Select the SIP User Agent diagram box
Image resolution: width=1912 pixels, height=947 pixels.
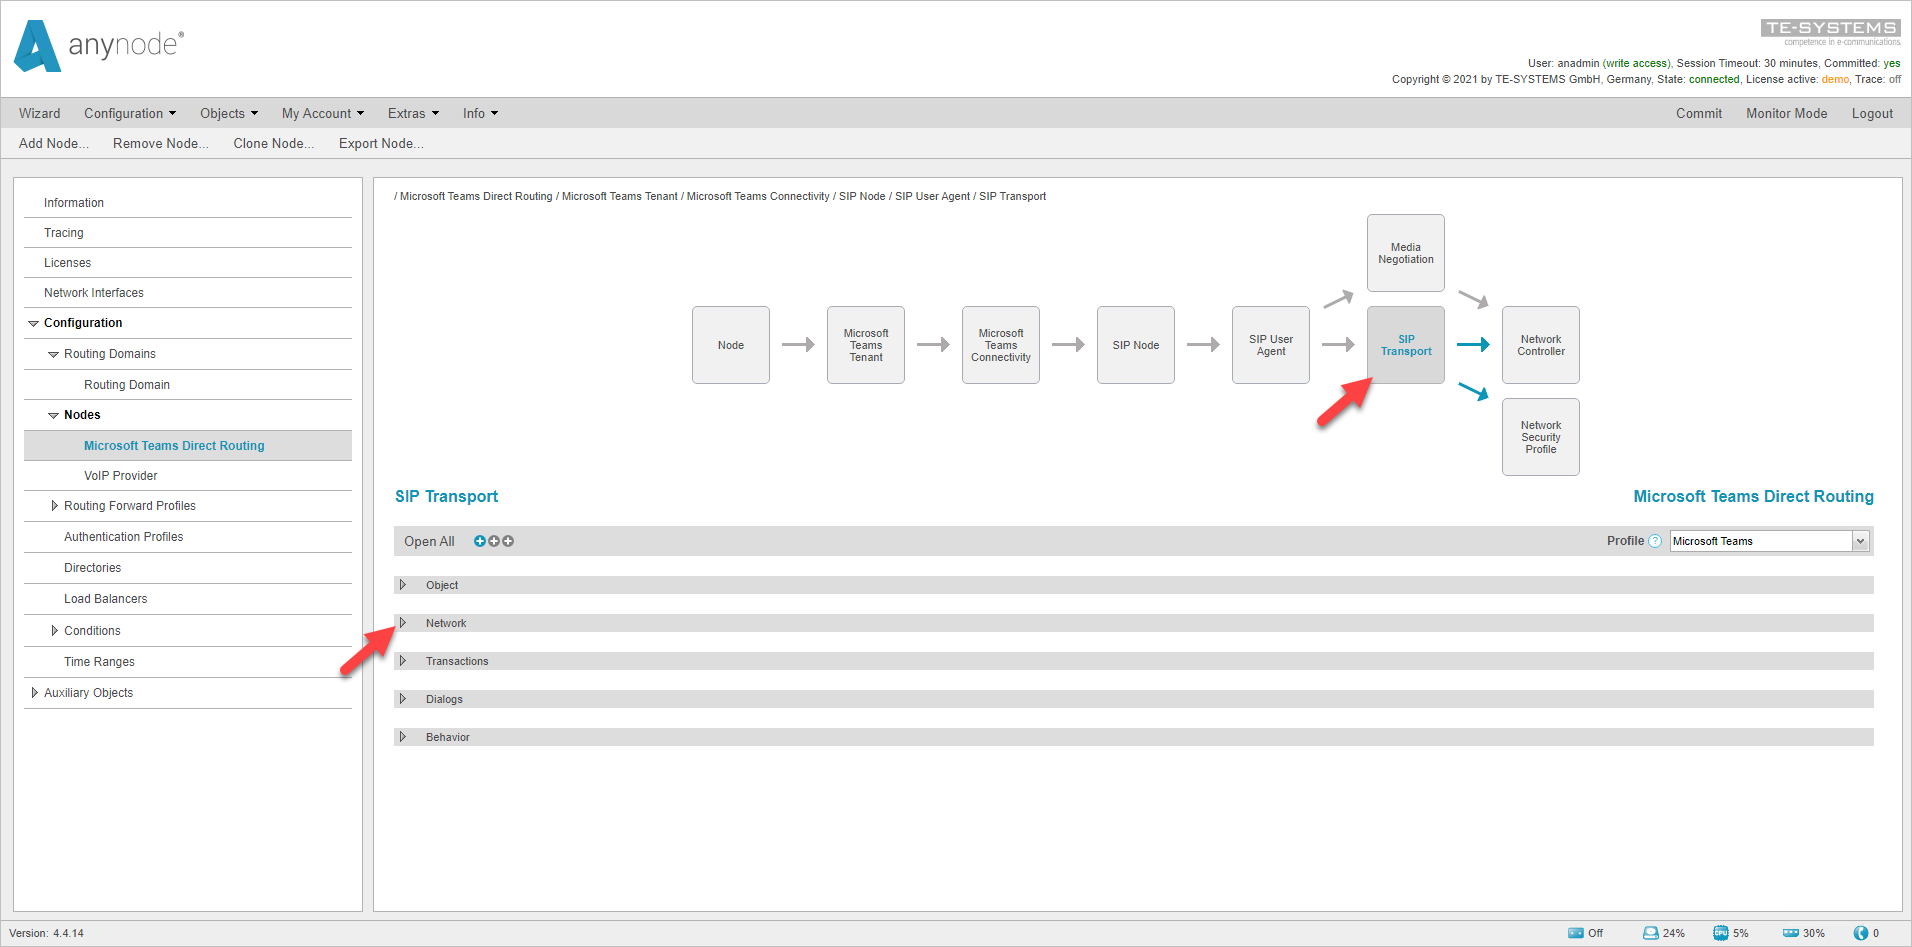[1271, 345]
